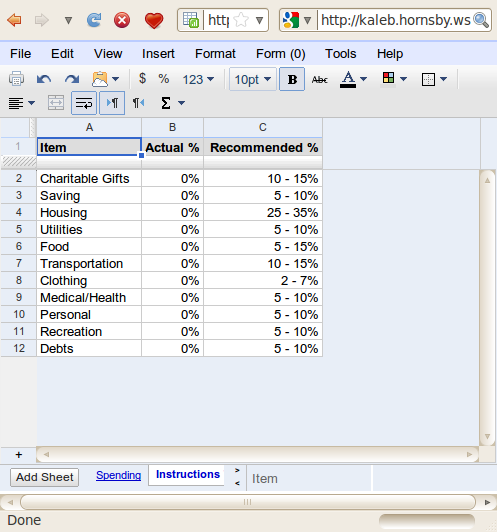Switch to the Spending sheet
The width and height of the screenshot is (497, 532).
pos(118,475)
